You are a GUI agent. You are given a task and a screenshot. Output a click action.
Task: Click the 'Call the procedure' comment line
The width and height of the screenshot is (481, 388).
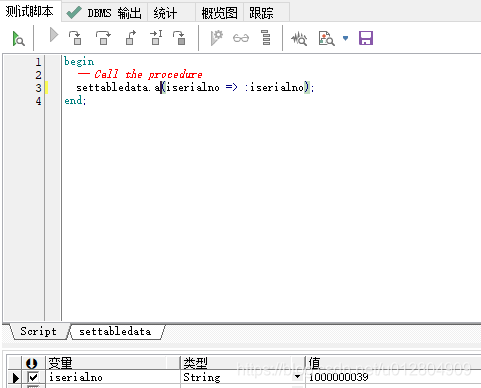pyautogui.click(x=140, y=74)
